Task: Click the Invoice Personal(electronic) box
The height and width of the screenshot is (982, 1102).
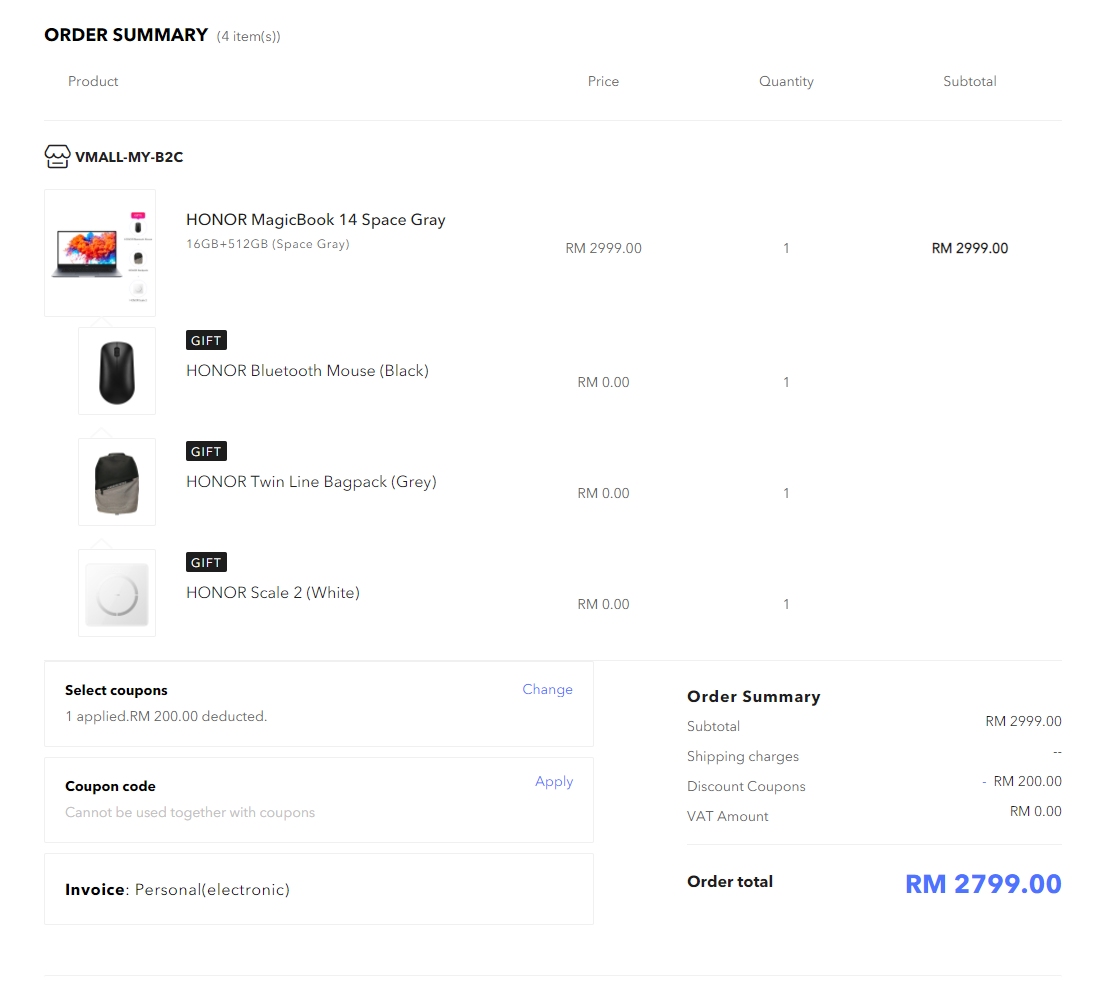Action: point(318,889)
